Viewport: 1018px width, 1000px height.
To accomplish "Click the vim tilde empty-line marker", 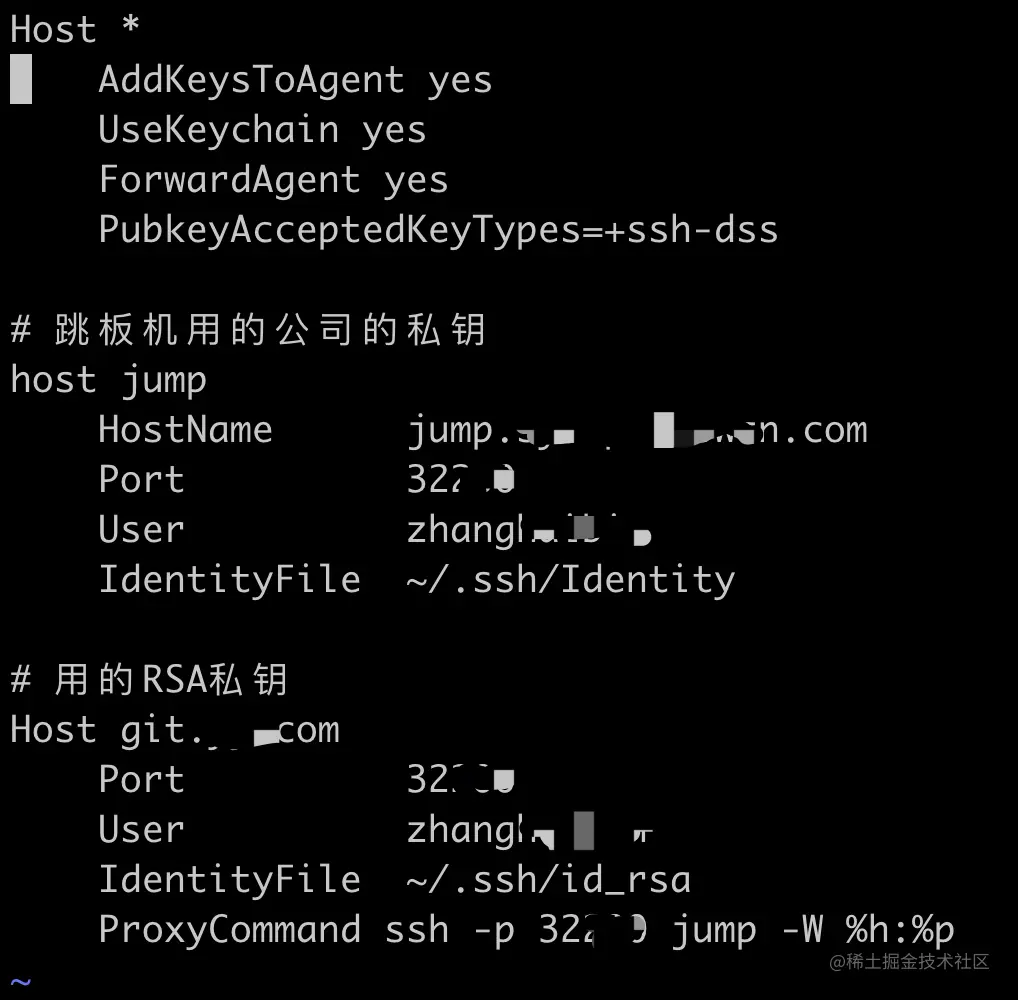I will coord(21,982).
